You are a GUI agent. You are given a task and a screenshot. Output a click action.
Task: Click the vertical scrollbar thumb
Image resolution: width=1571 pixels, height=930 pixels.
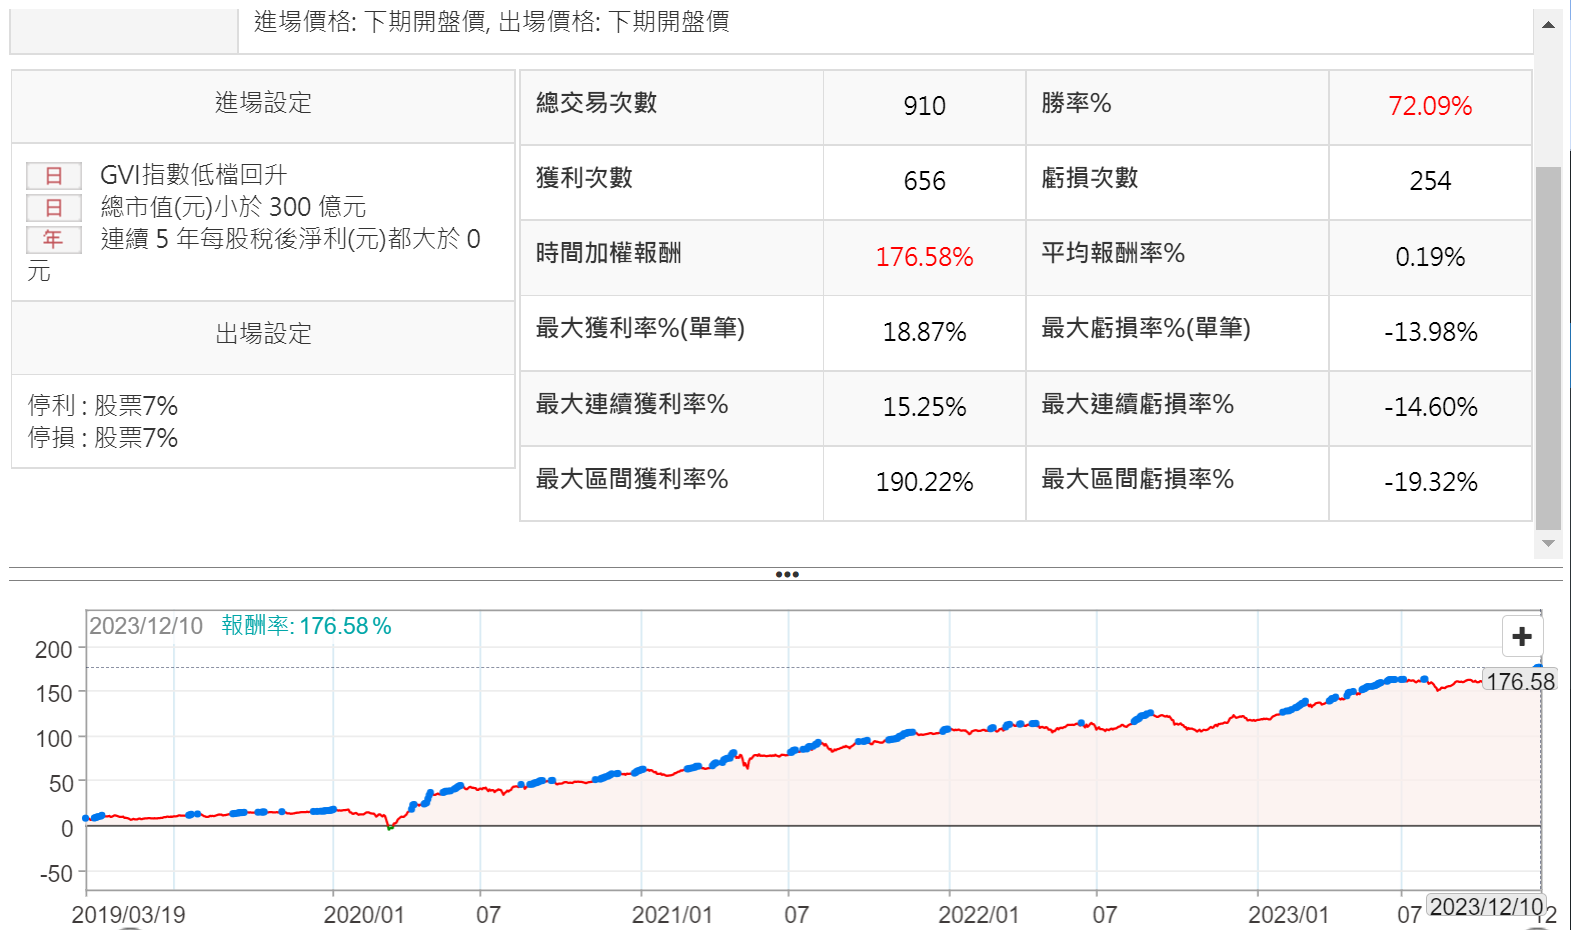1548,345
